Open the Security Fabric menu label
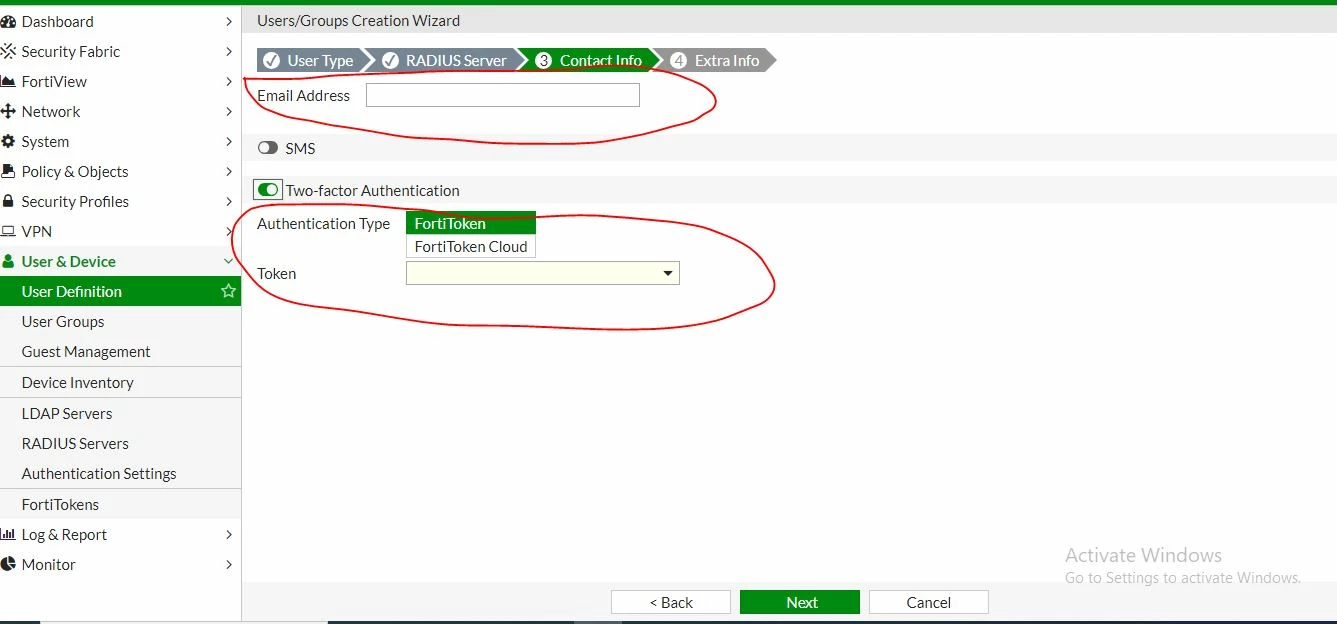1337x624 pixels. click(x=71, y=51)
